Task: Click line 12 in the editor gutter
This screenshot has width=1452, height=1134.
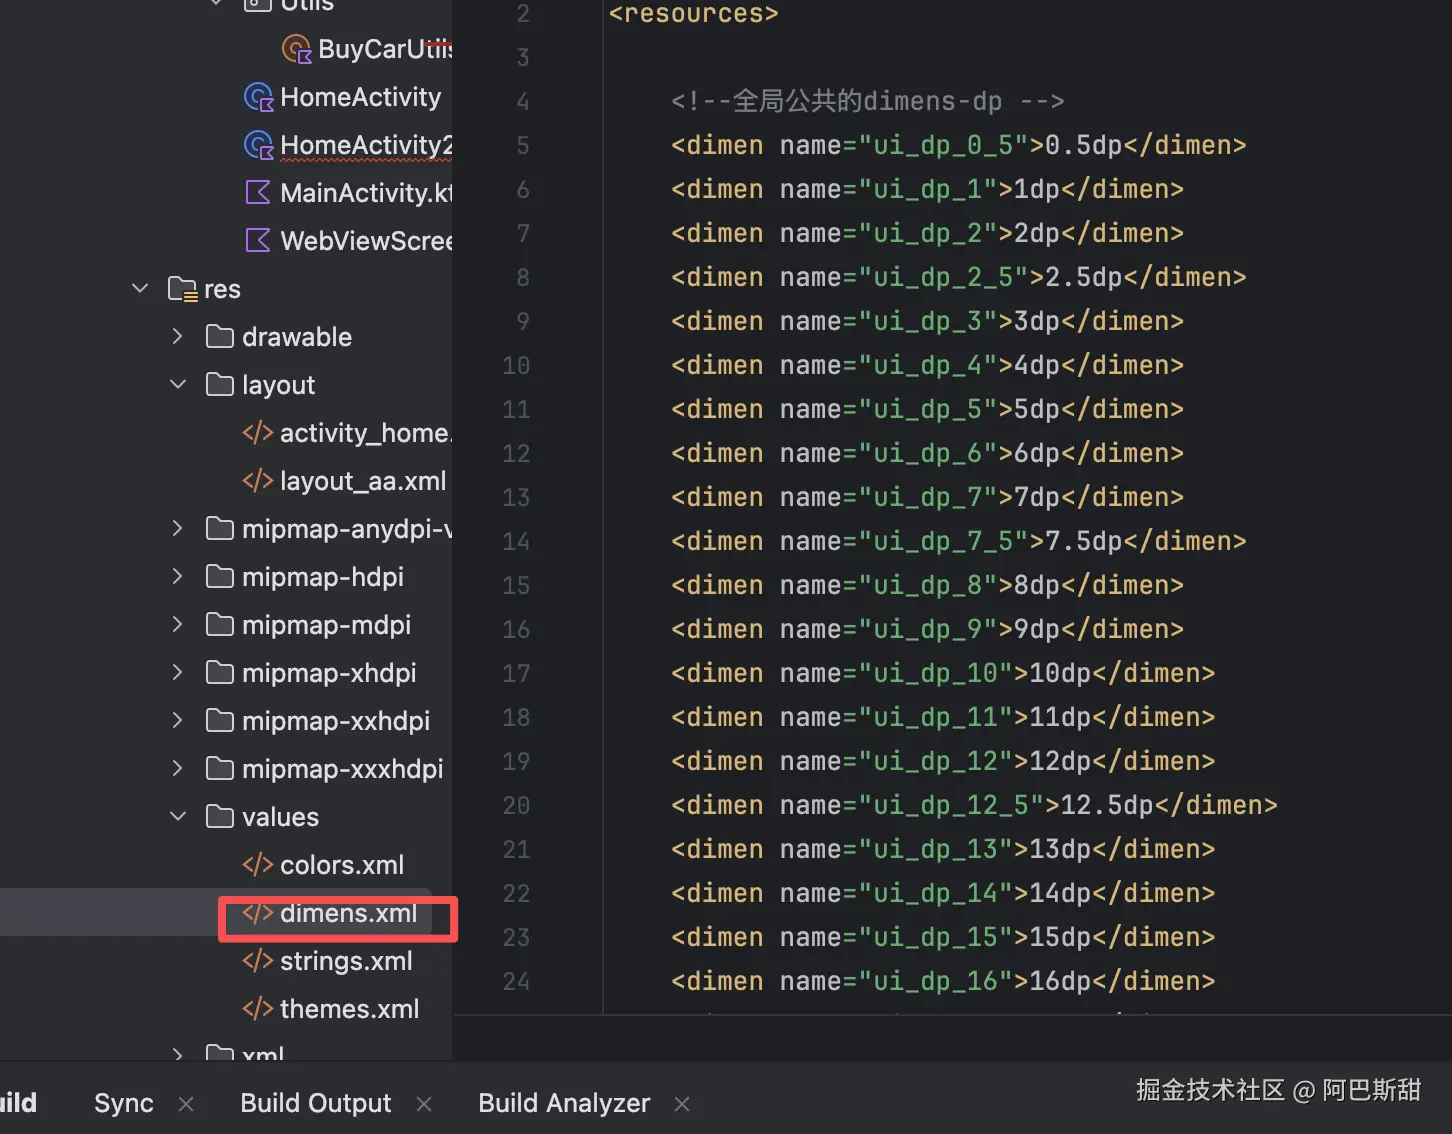Action: click(516, 453)
